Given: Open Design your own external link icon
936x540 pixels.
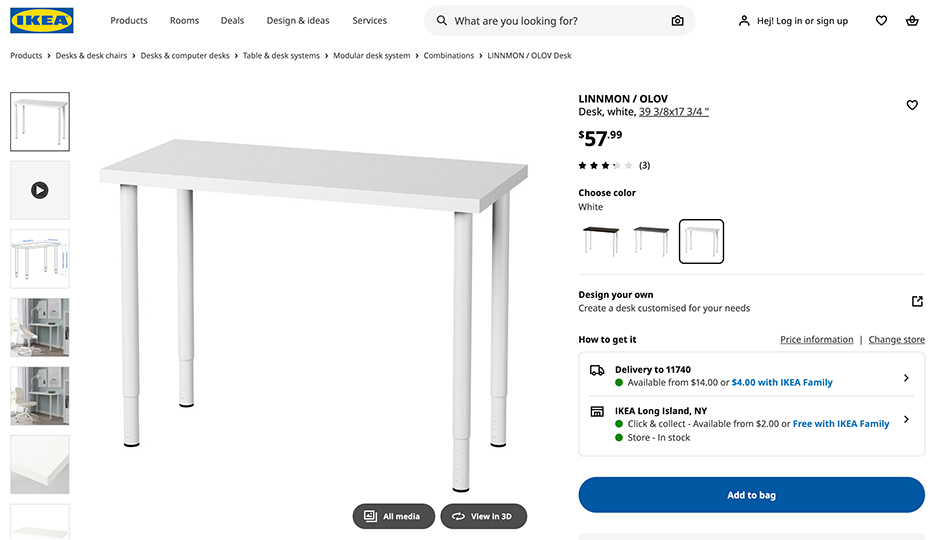Looking at the screenshot, I should [x=917, y=301].
